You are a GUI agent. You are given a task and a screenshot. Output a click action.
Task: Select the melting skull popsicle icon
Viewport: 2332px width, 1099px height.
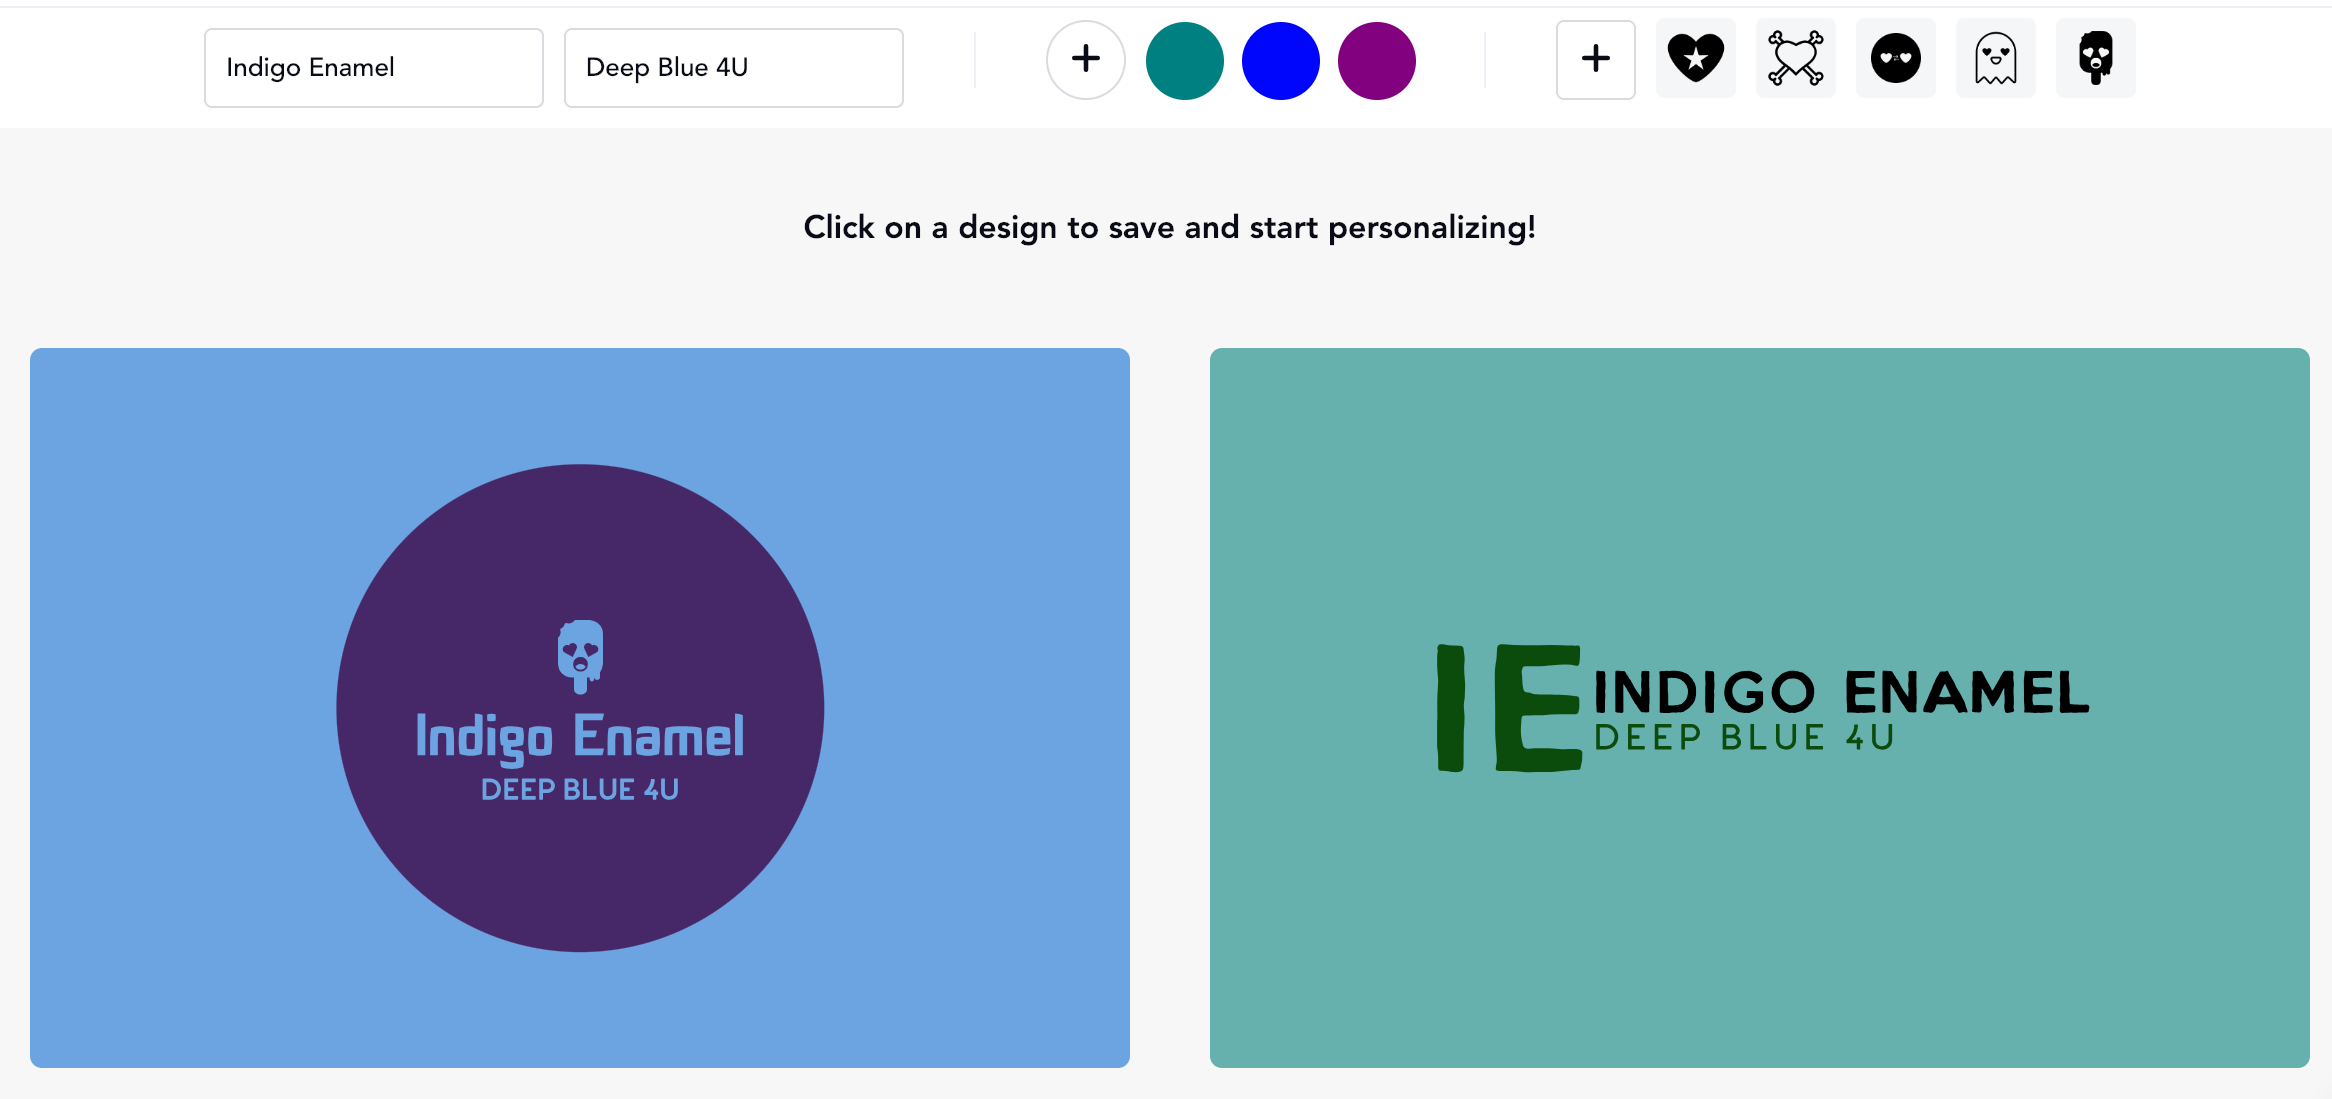[x=2095, y=59]
